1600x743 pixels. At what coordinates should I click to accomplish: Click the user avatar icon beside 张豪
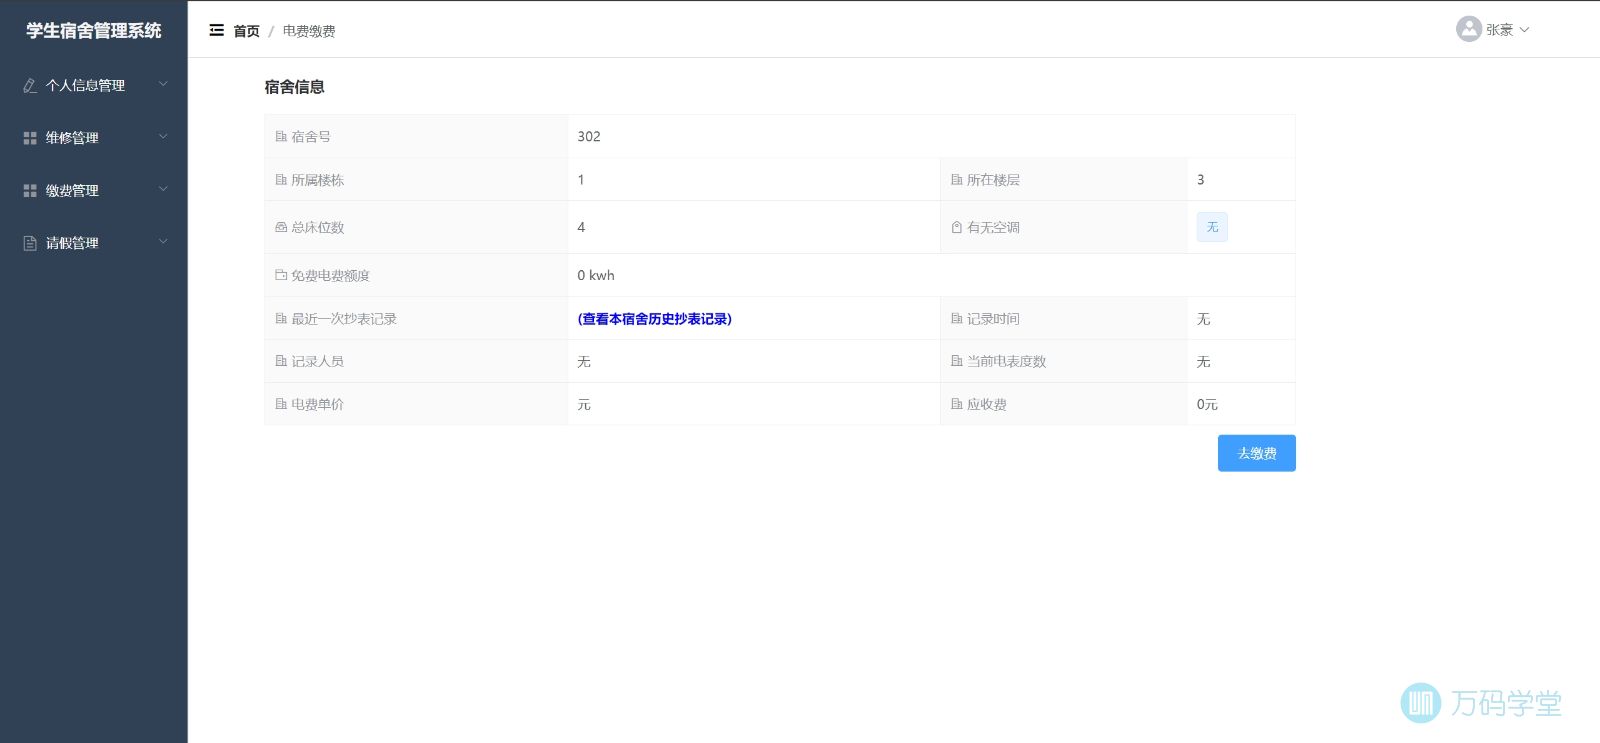[x=1468, y=29]
